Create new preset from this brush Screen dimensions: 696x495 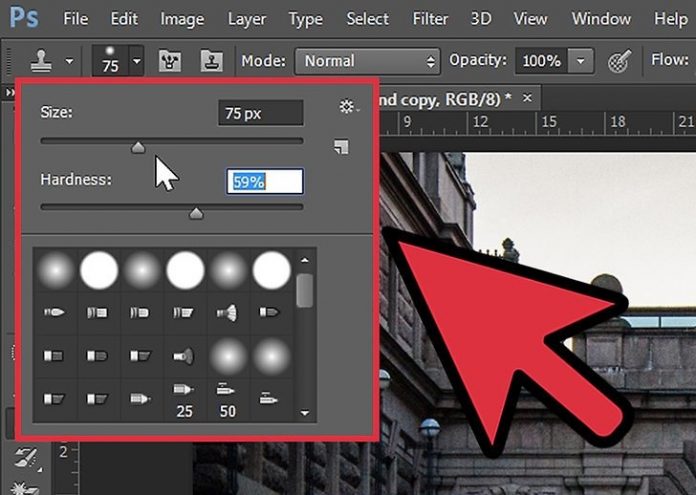342,147
